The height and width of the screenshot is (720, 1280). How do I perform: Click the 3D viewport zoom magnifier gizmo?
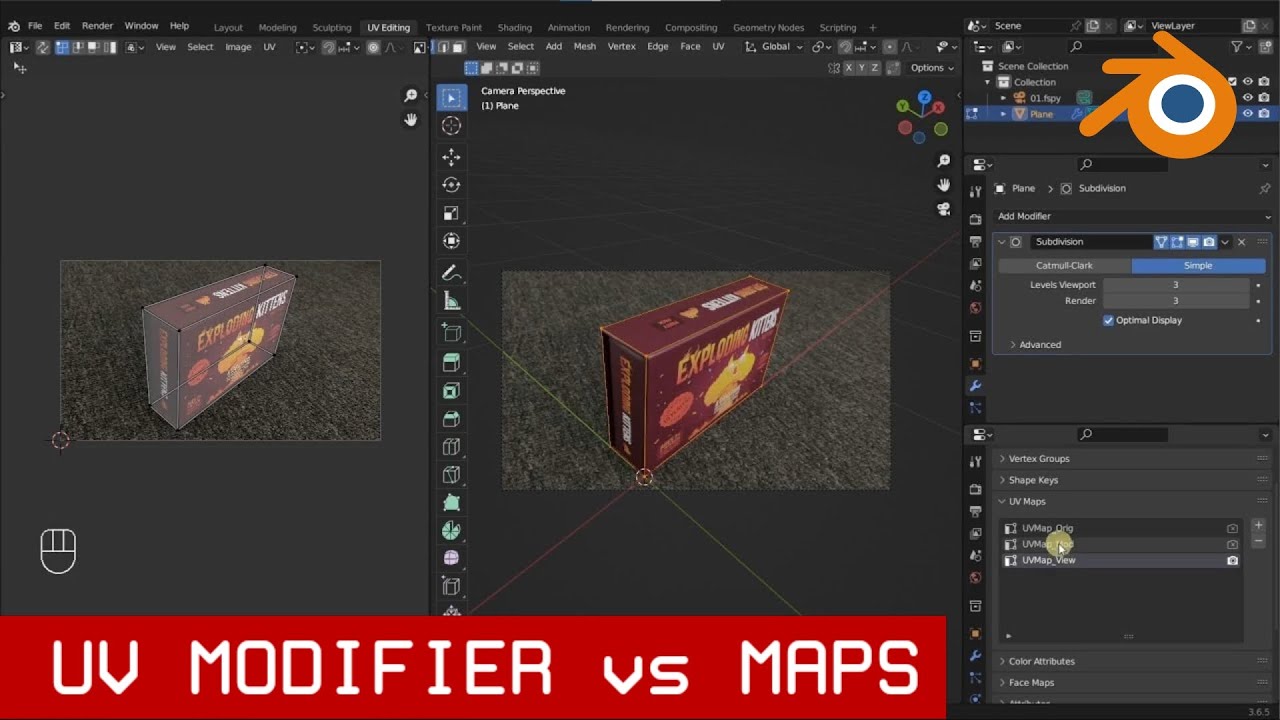943,161
